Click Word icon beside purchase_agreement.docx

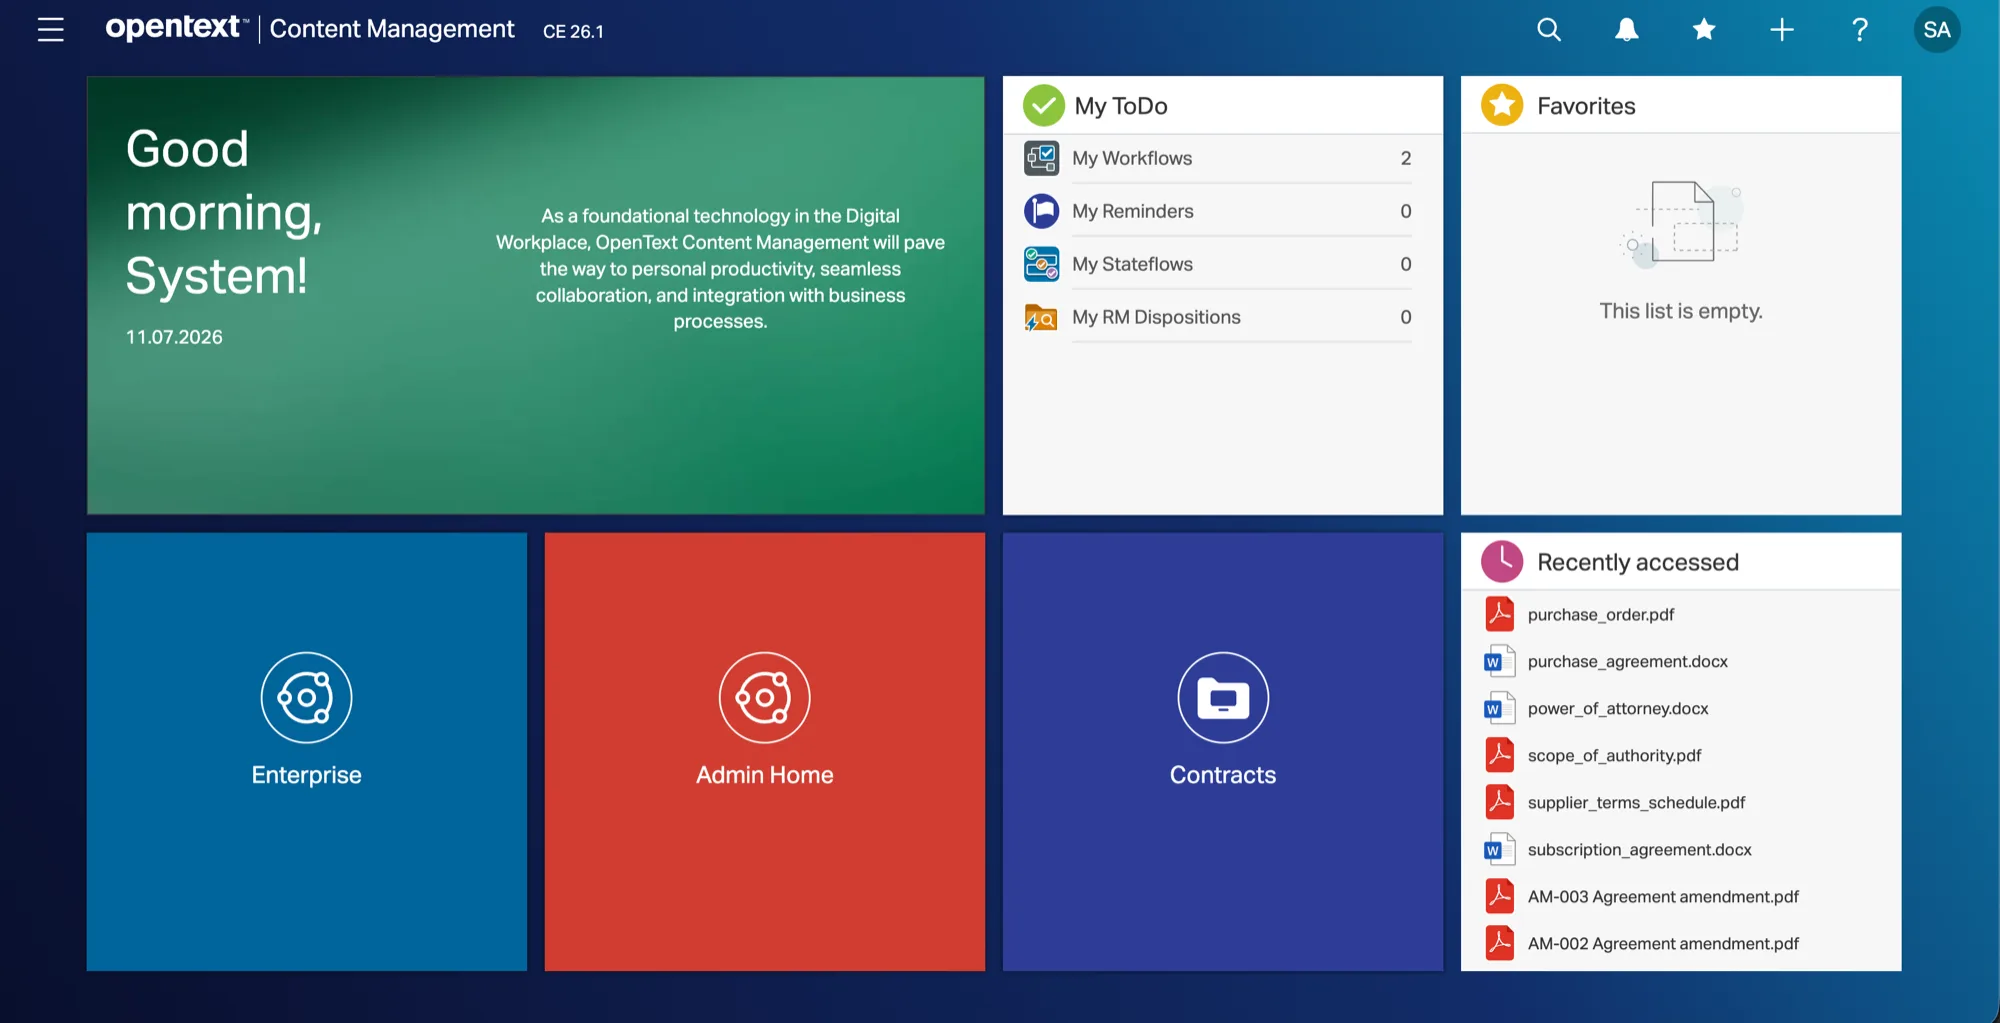tap(1500, 661)
